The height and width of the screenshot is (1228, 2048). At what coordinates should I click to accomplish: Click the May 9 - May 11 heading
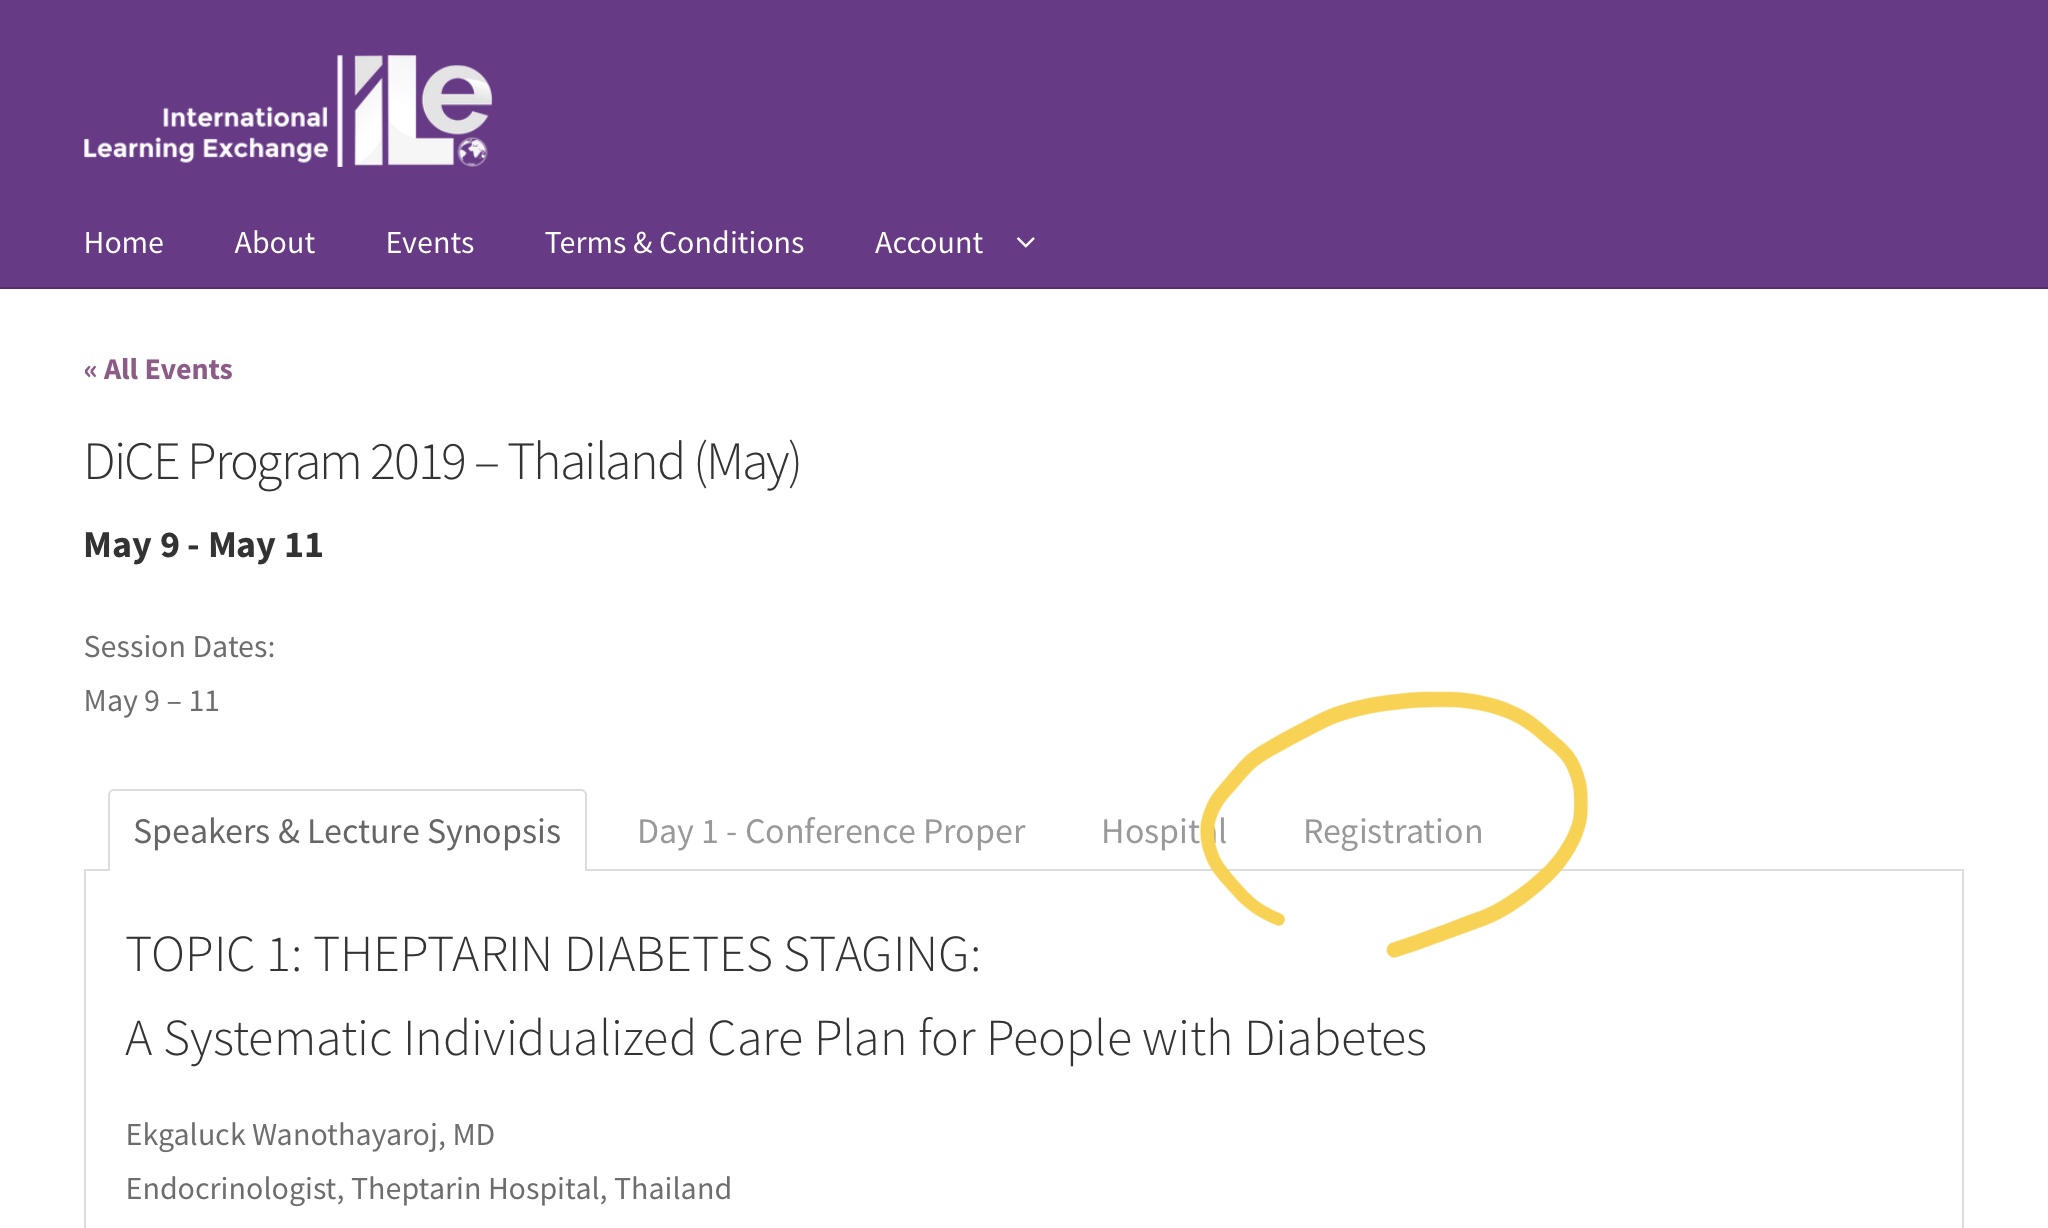[x=204, y=545]
